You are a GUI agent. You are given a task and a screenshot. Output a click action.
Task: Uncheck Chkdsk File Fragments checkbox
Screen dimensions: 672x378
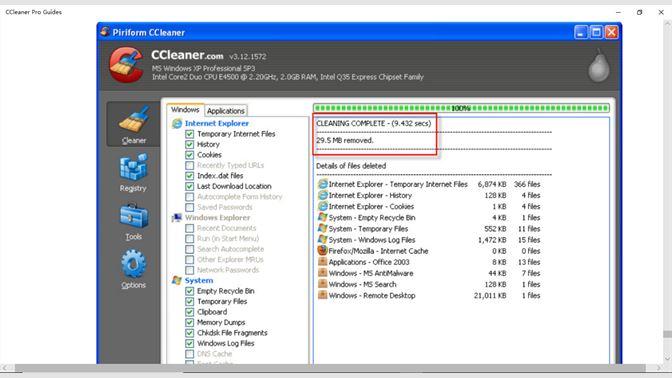pos(189,333)
